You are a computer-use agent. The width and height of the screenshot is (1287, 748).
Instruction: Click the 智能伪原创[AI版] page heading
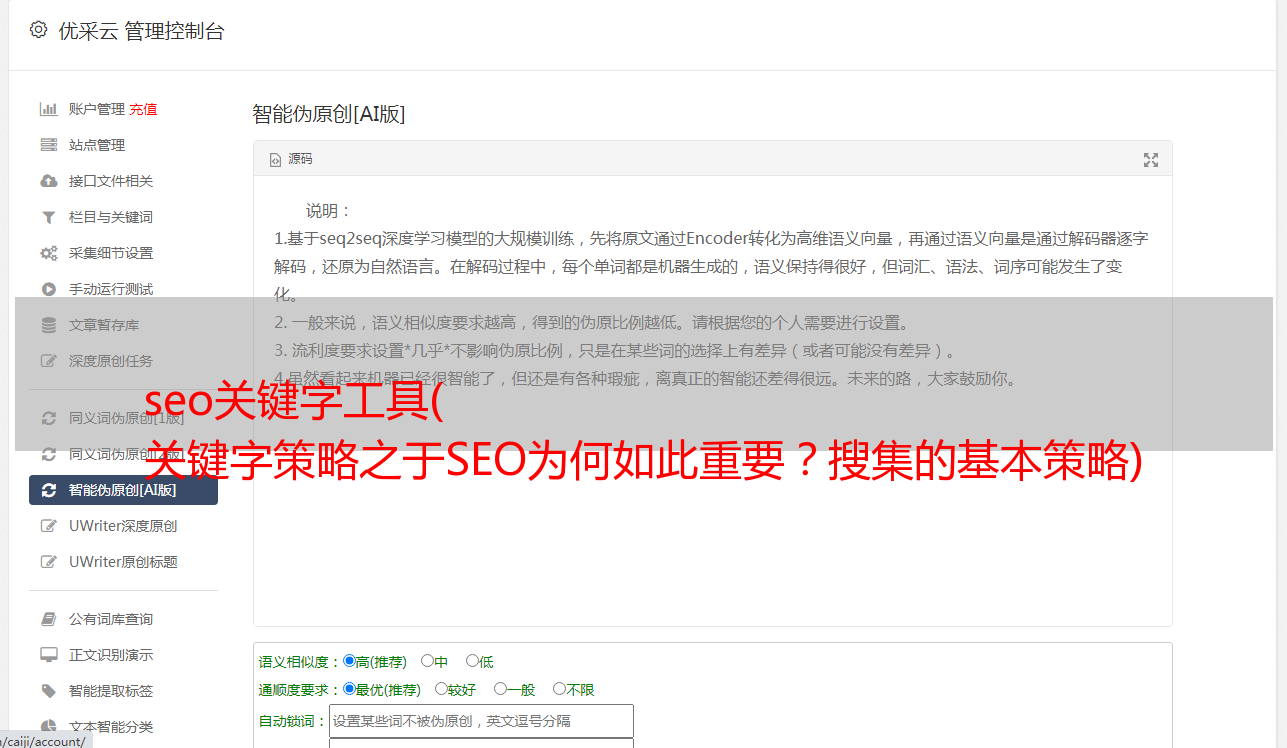(328, 114)
